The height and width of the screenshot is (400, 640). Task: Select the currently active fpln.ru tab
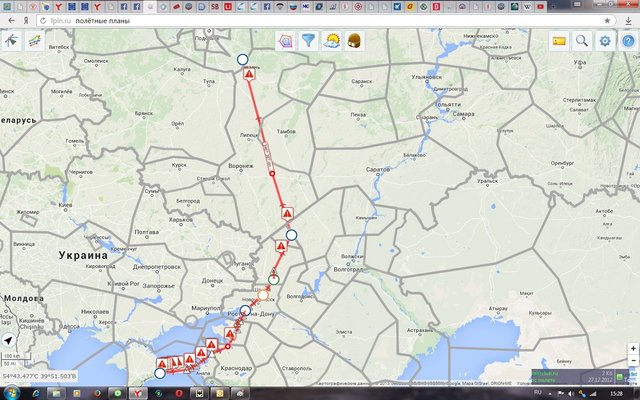(x=150, y=7)
